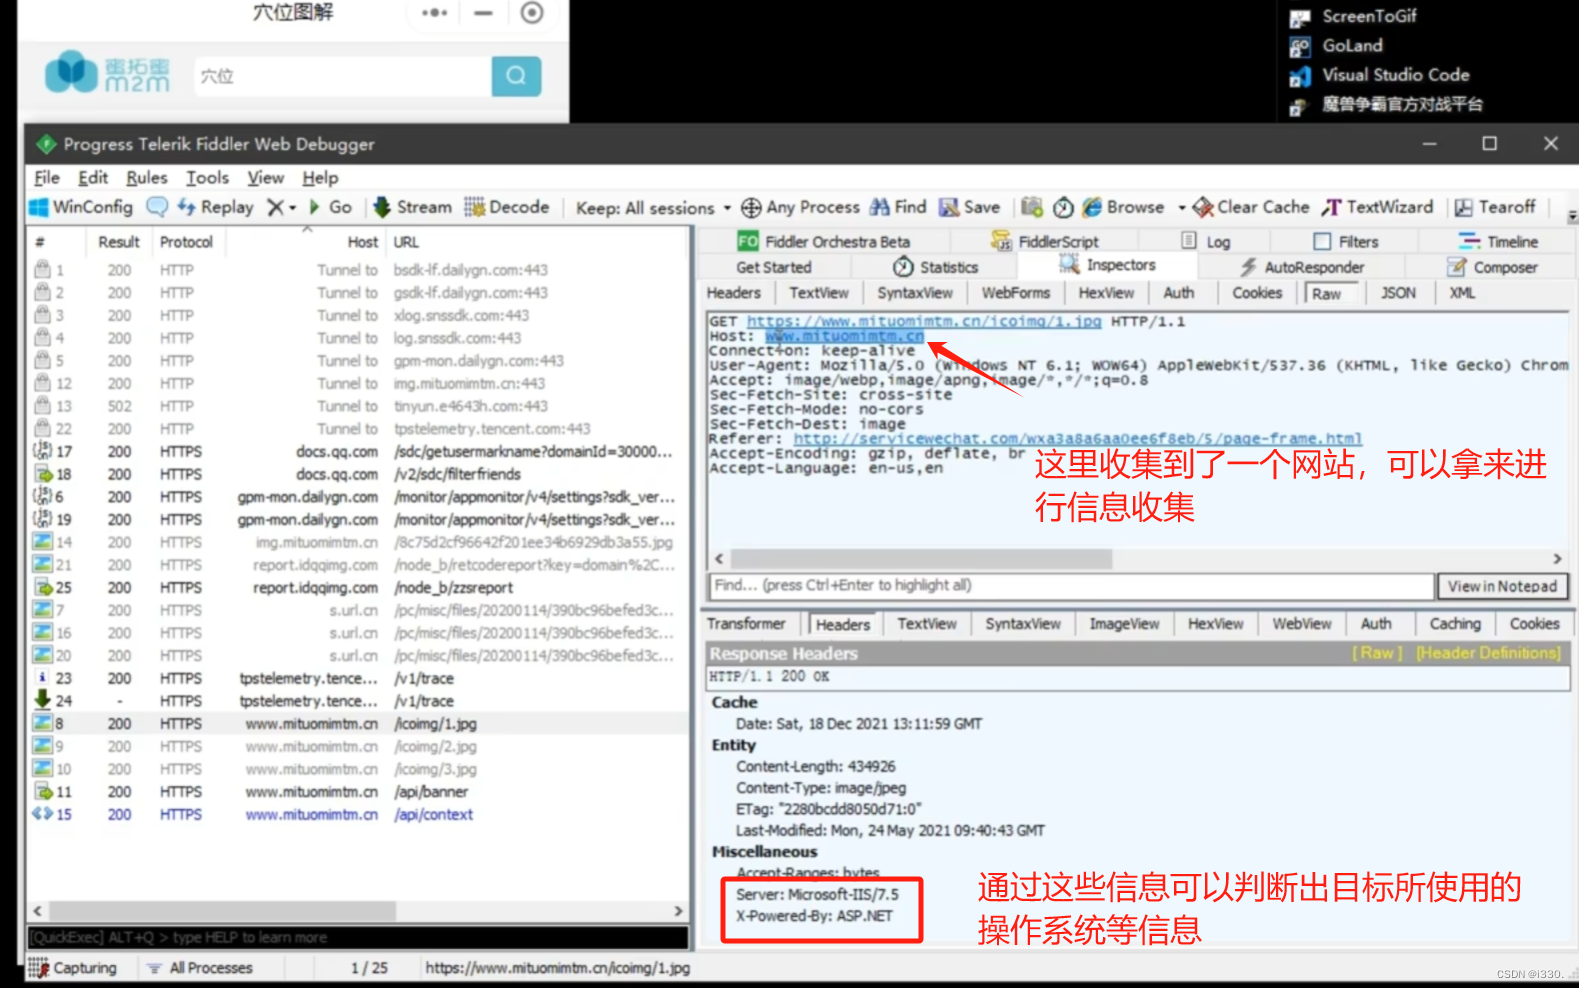Sort sessions by the Protocol column header
The width and height of the screenshot is (1579, 988).
(x=186, y=242)
